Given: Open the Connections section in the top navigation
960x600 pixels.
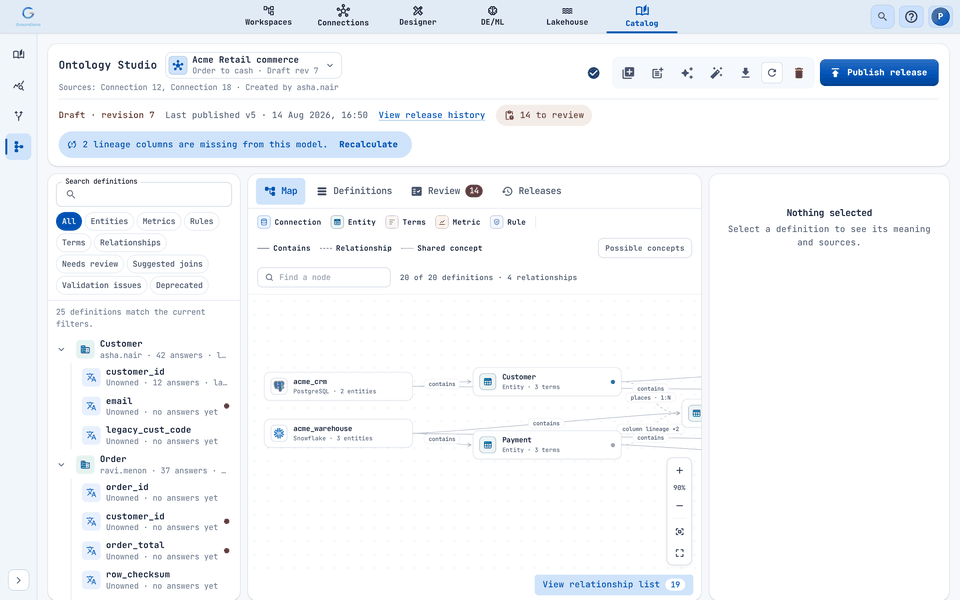Looking at the screenshot, I should [x=343, y=16].
